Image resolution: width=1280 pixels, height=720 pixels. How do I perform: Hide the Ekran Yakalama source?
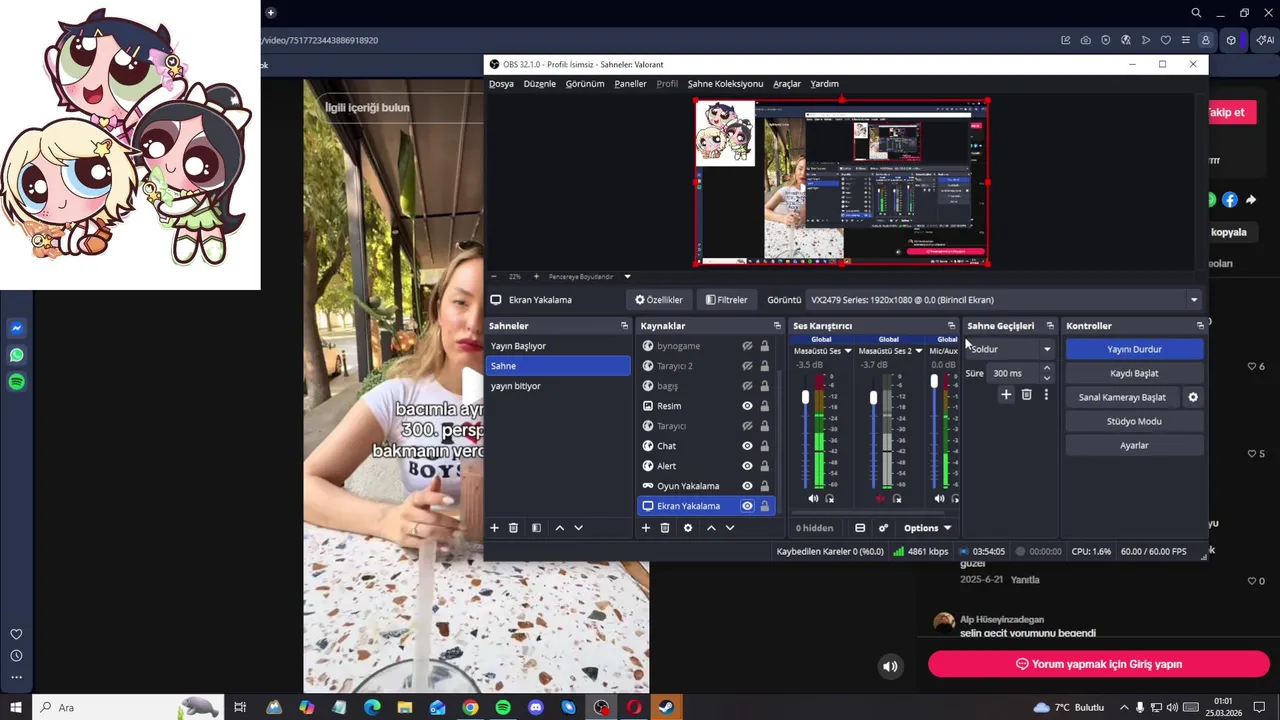(x=747, y=506)
